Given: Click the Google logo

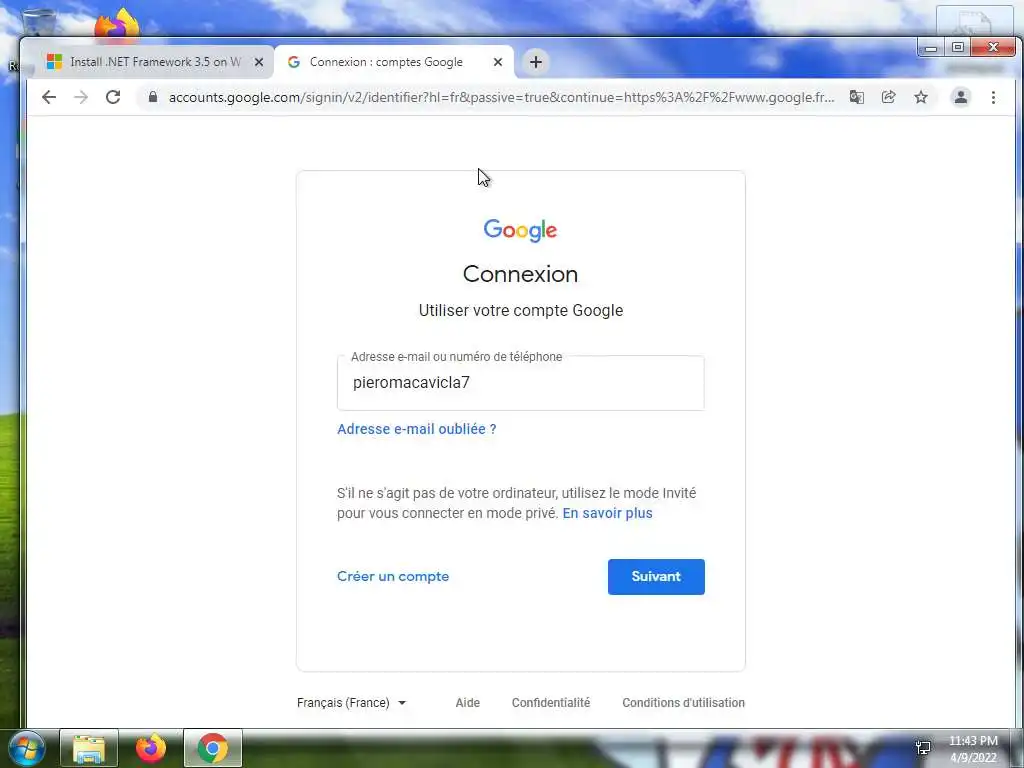Looking at the screenshot, I should [x=520, y=230].
